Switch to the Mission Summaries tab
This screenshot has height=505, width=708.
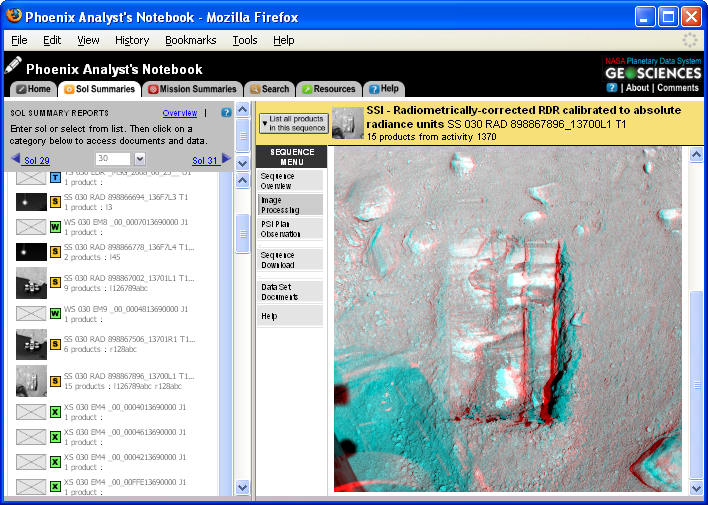(192, 89)
